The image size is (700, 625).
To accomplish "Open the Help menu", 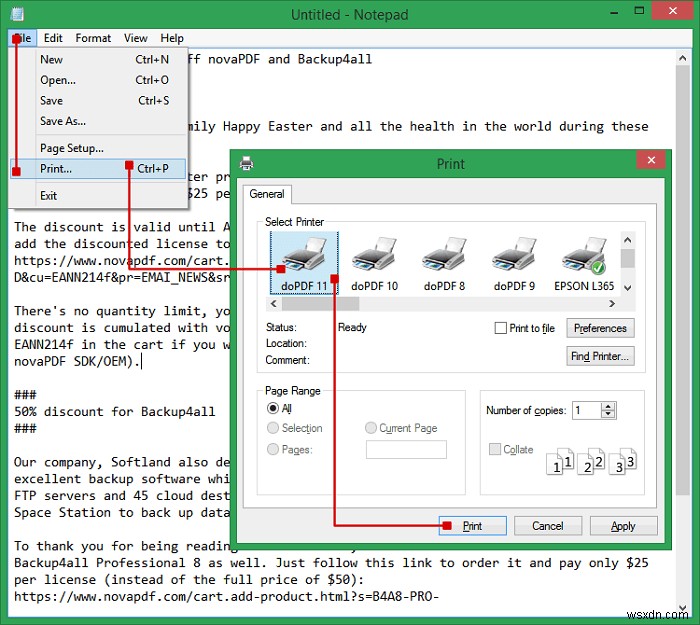I will pos(172,38).
